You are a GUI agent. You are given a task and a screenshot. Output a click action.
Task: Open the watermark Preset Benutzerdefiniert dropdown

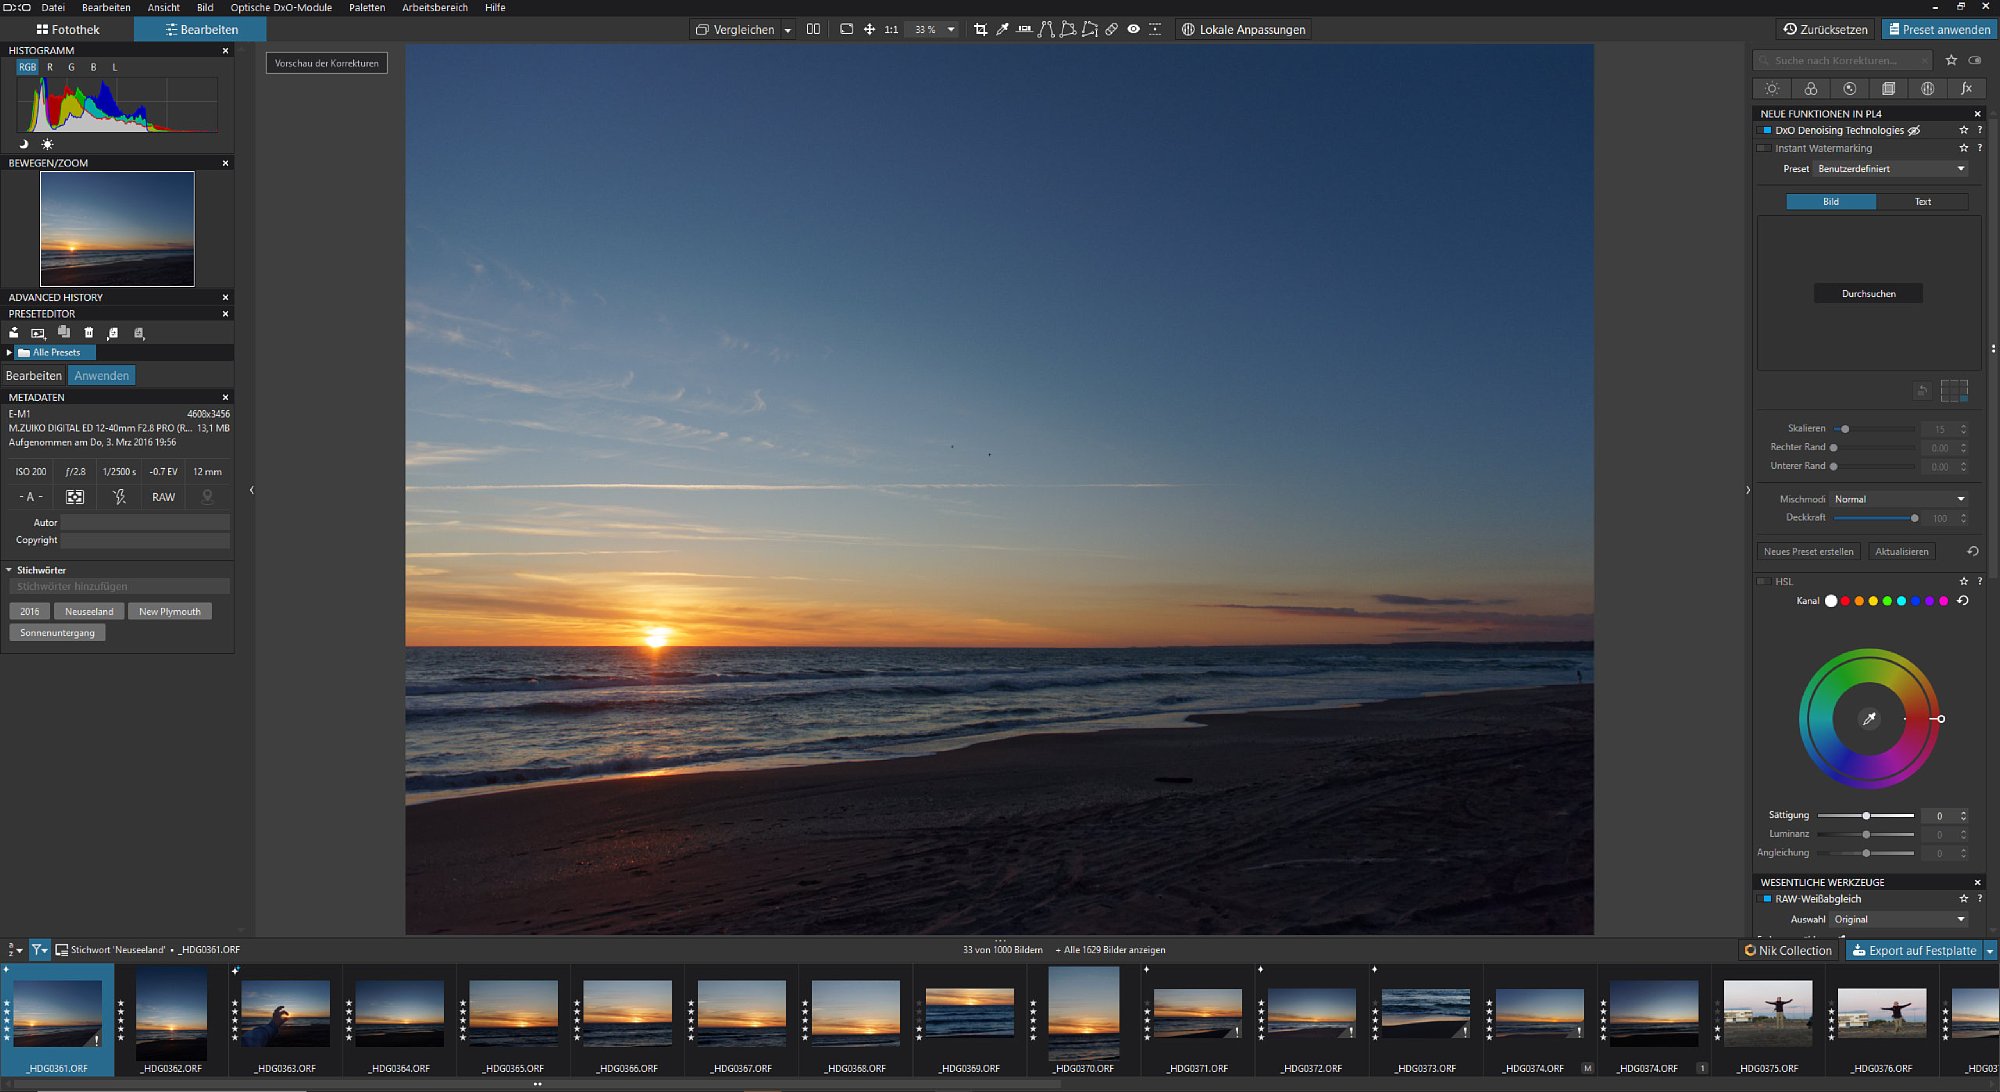(x=1891, y=169)
